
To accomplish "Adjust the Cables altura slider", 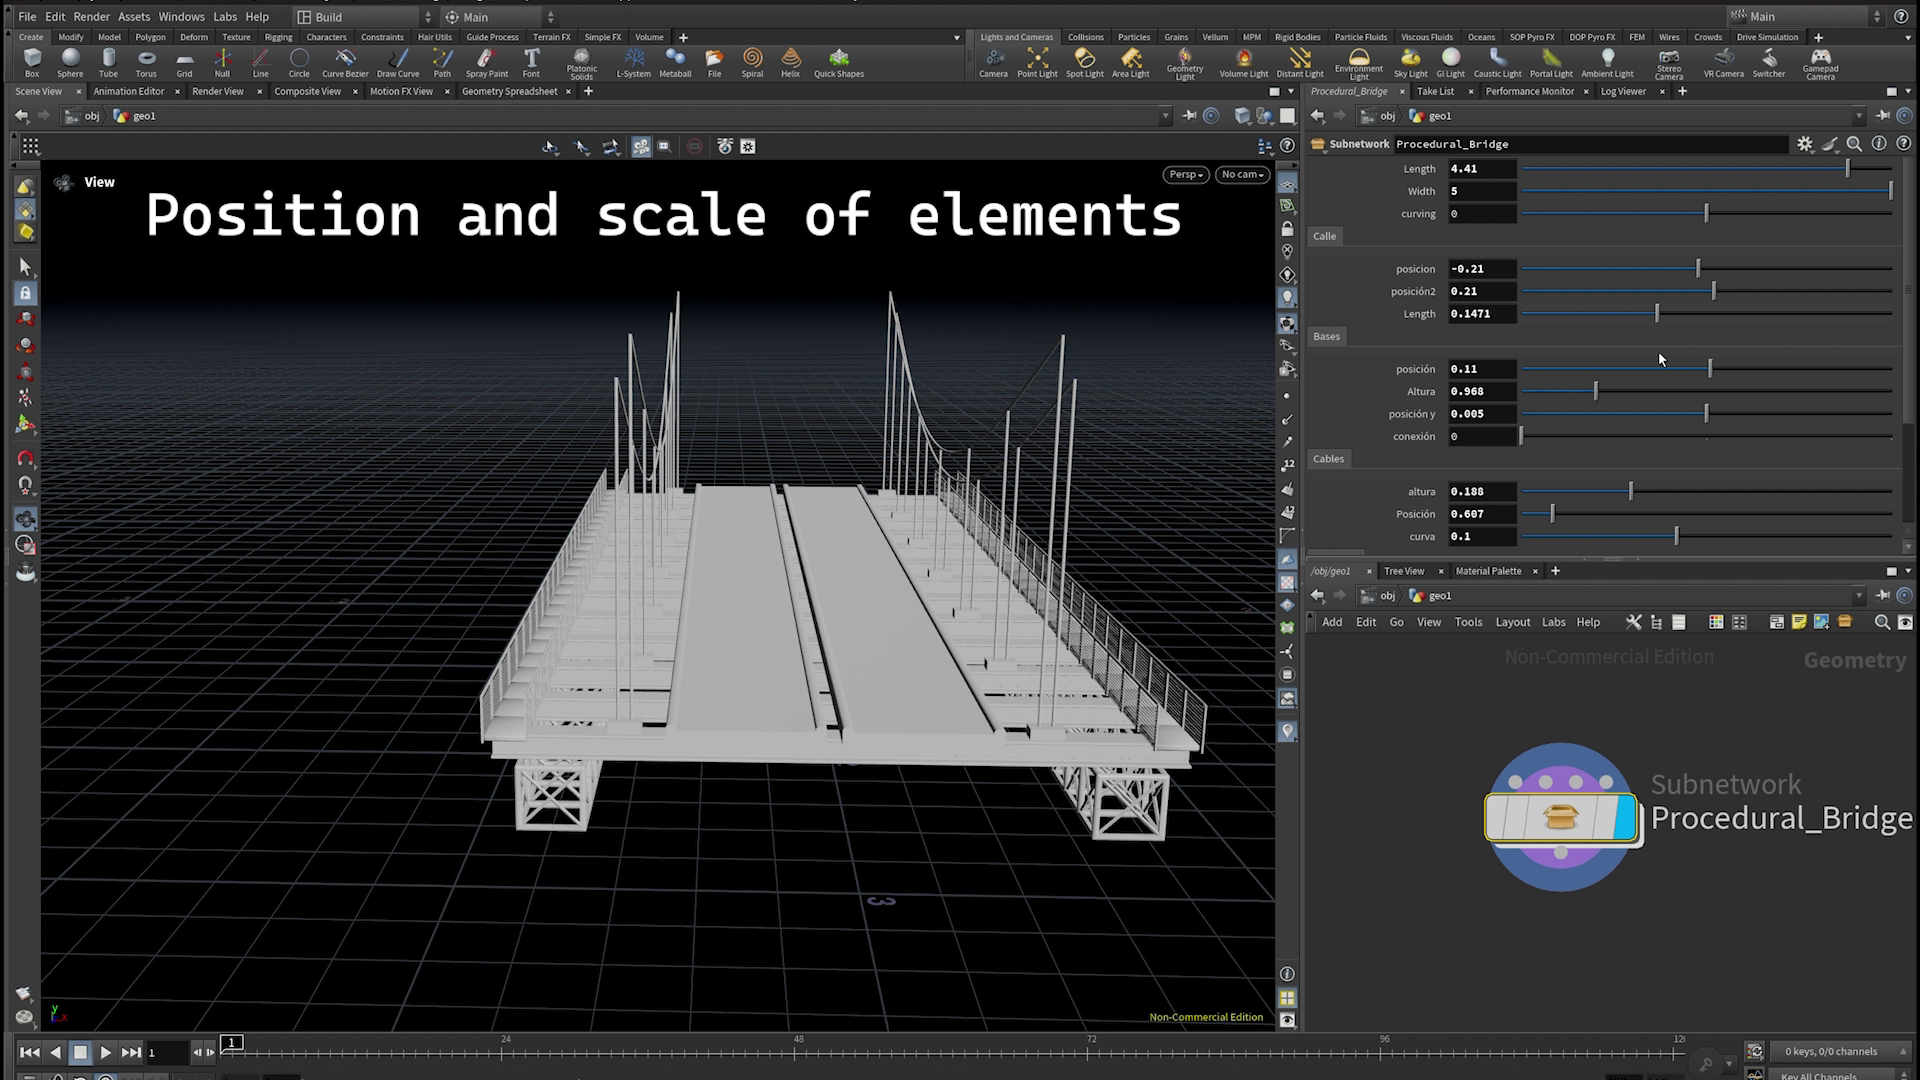I will (x=1706, y=492).
